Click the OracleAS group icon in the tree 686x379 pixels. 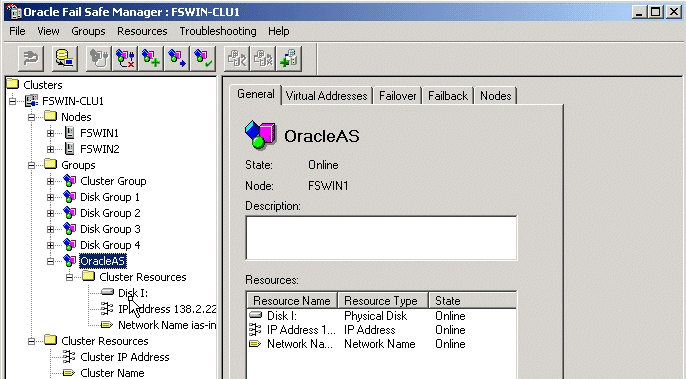[x=70, y=261]
